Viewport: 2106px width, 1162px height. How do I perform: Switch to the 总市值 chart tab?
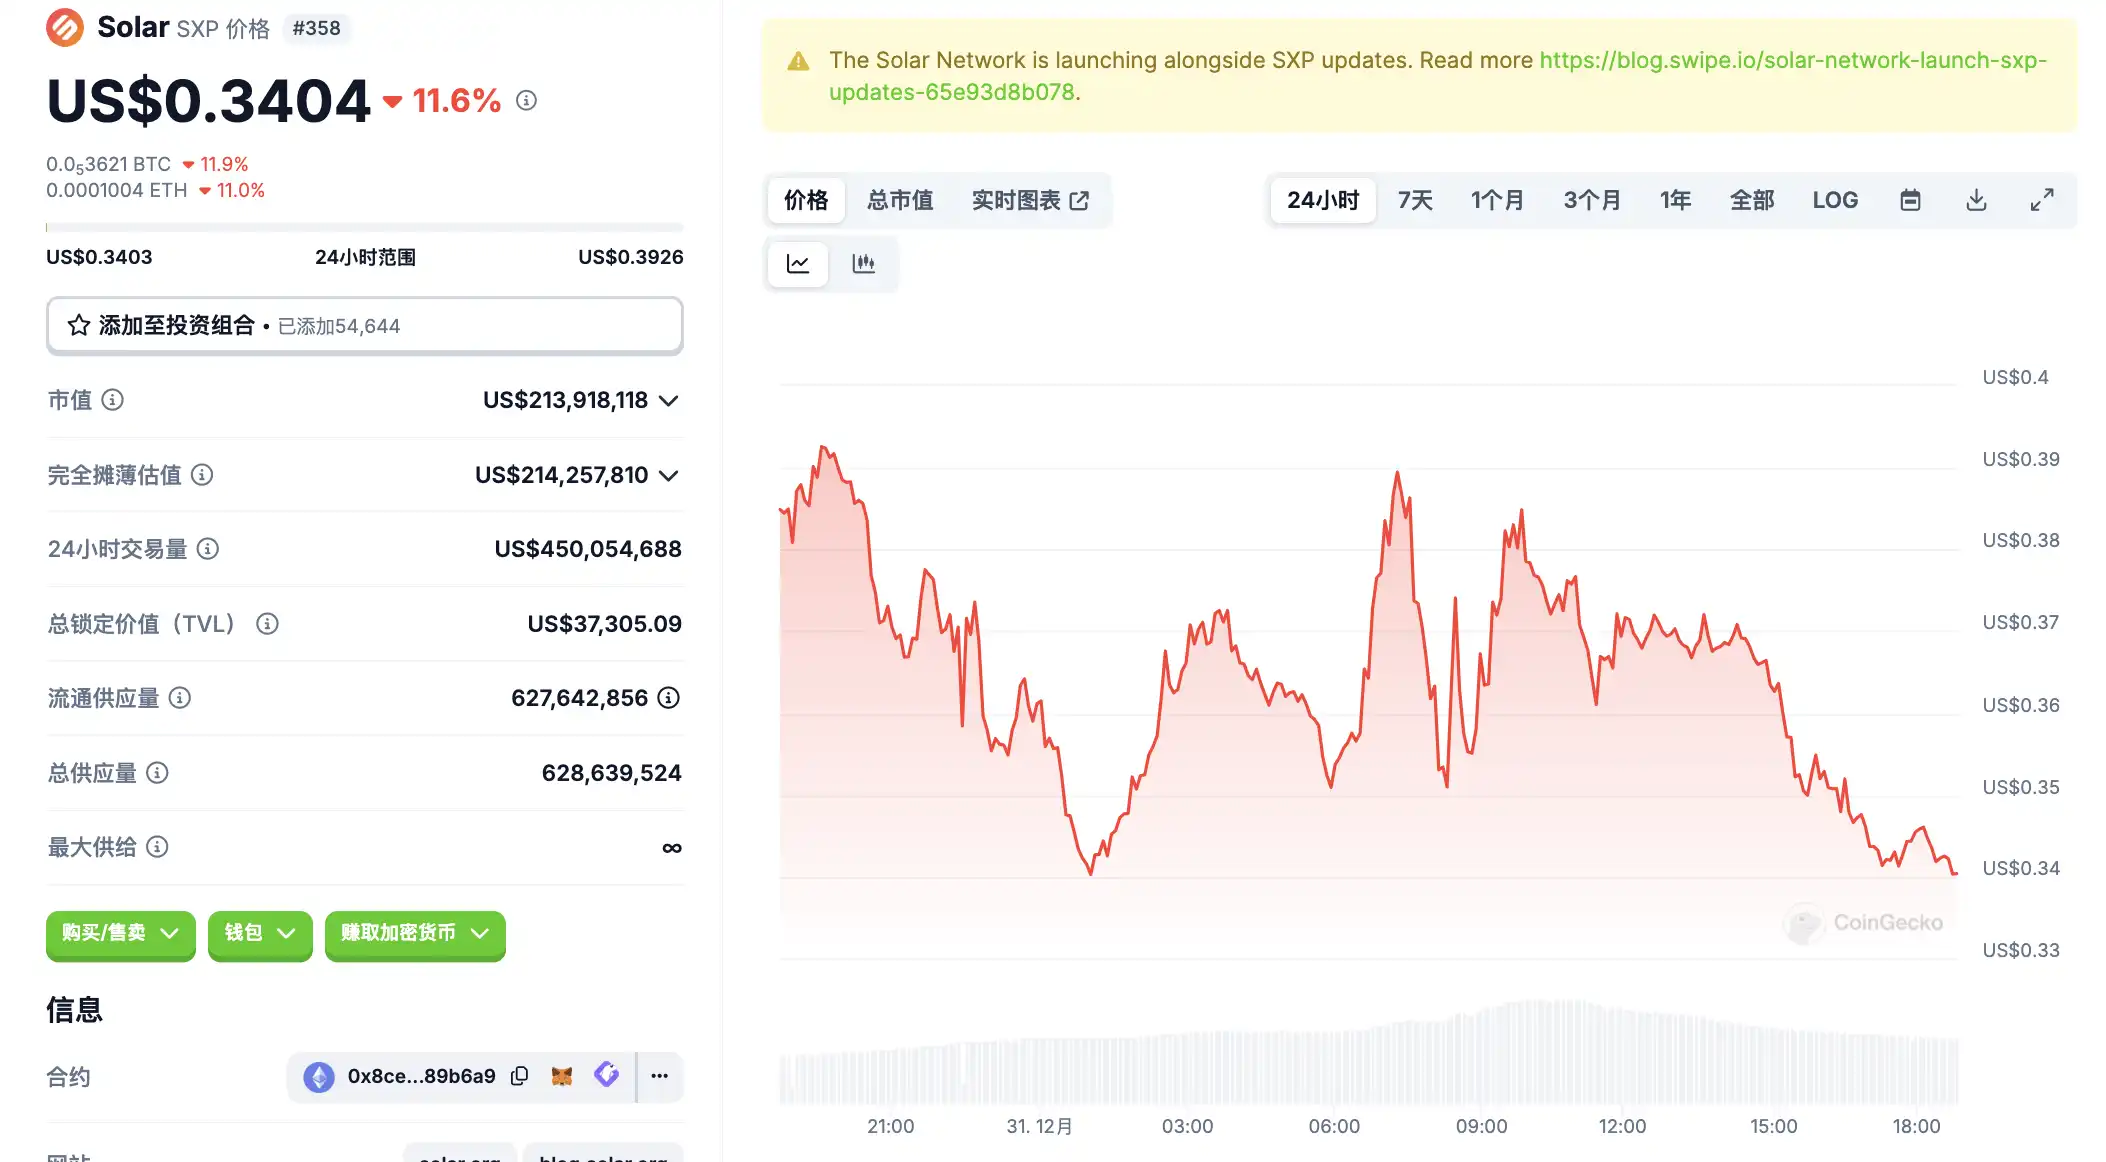coord(900,200)
